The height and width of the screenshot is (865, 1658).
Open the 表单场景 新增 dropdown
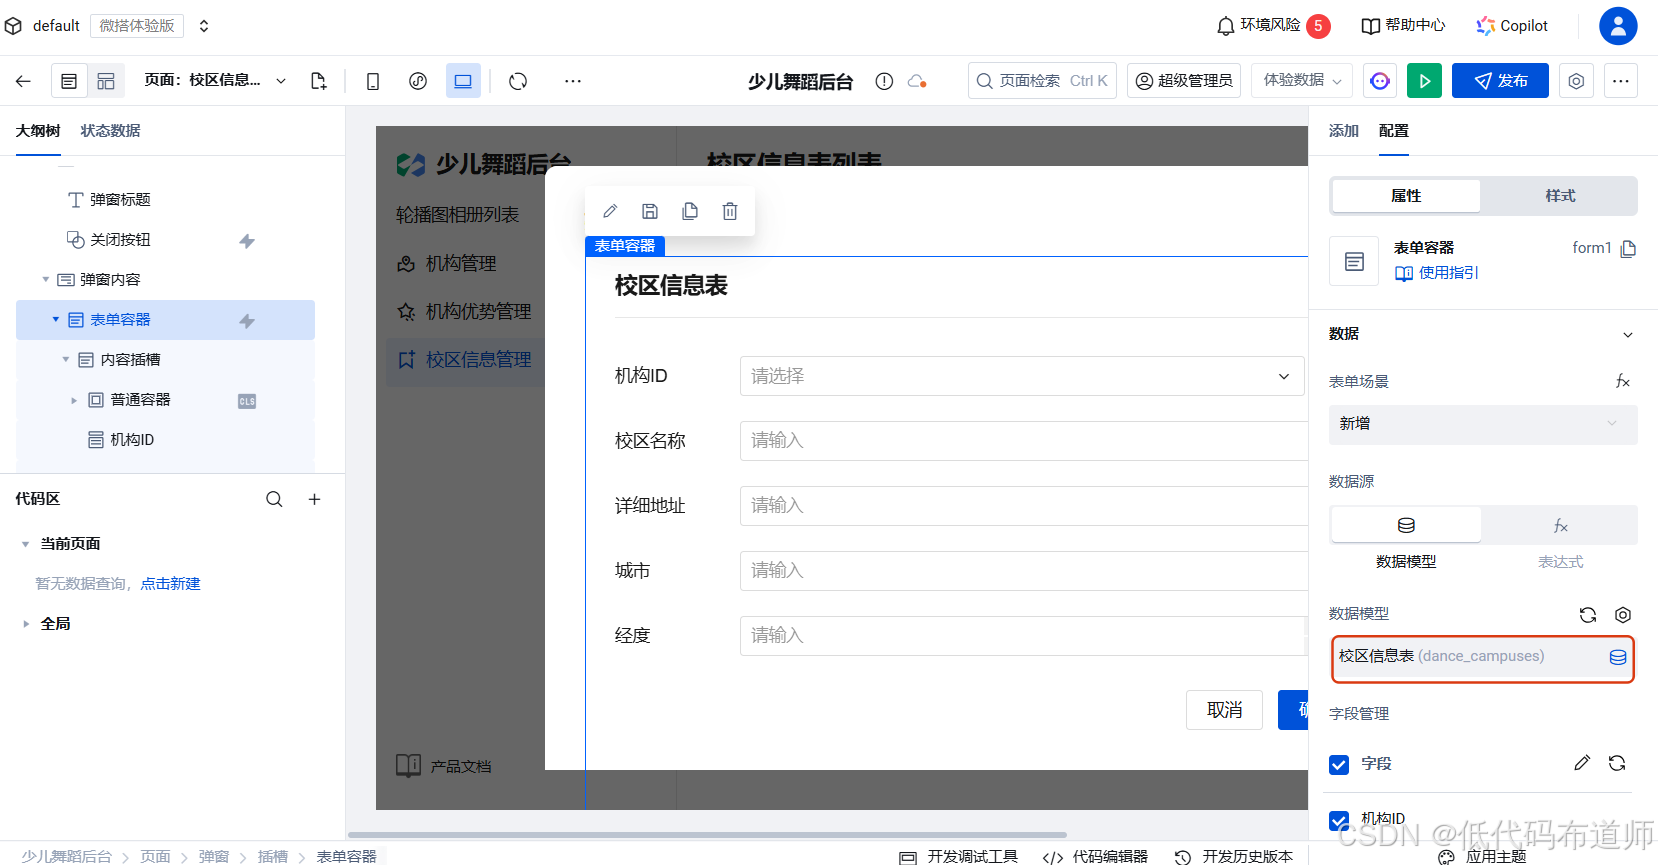(x=1483, y=424)
